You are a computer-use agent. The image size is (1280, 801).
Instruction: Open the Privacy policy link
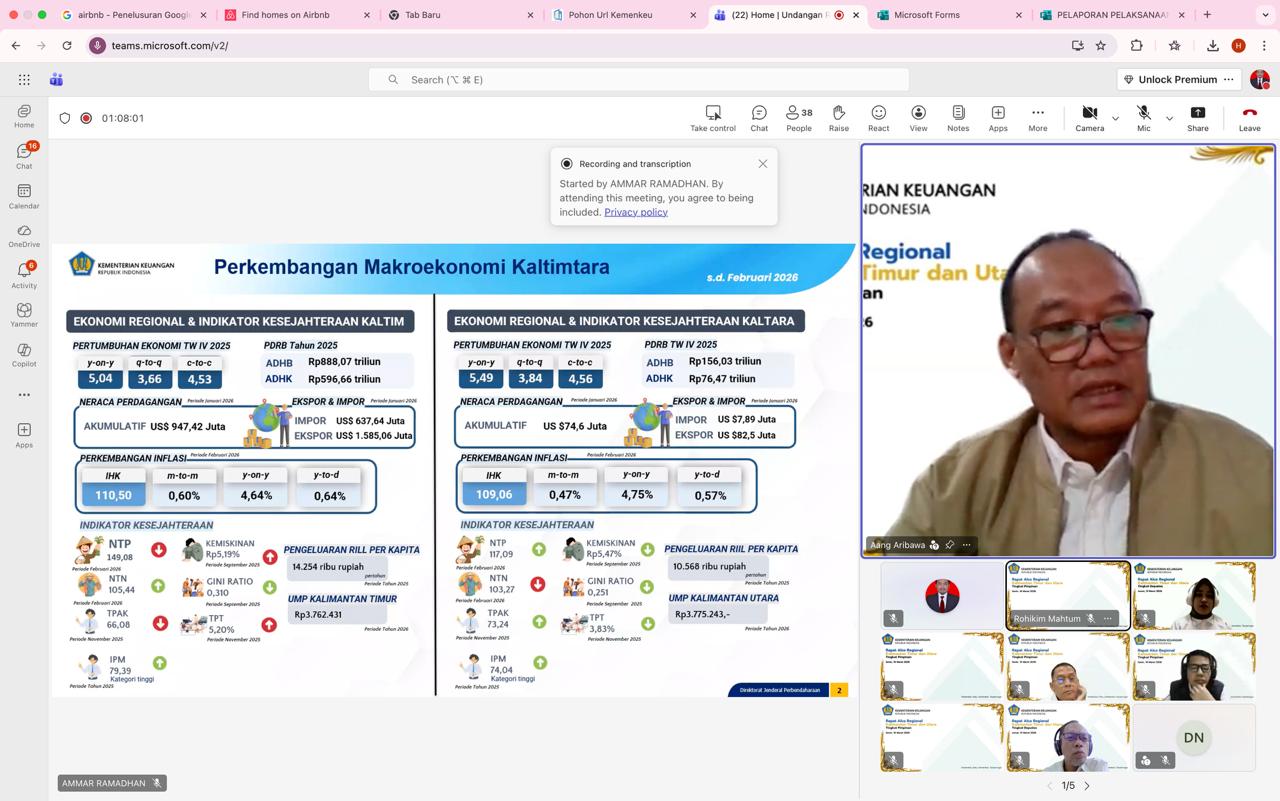pos(634,211)
